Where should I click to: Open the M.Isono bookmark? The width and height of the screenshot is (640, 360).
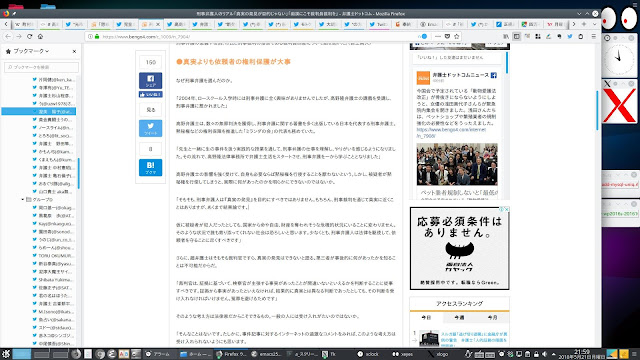[x=53, y=311]
